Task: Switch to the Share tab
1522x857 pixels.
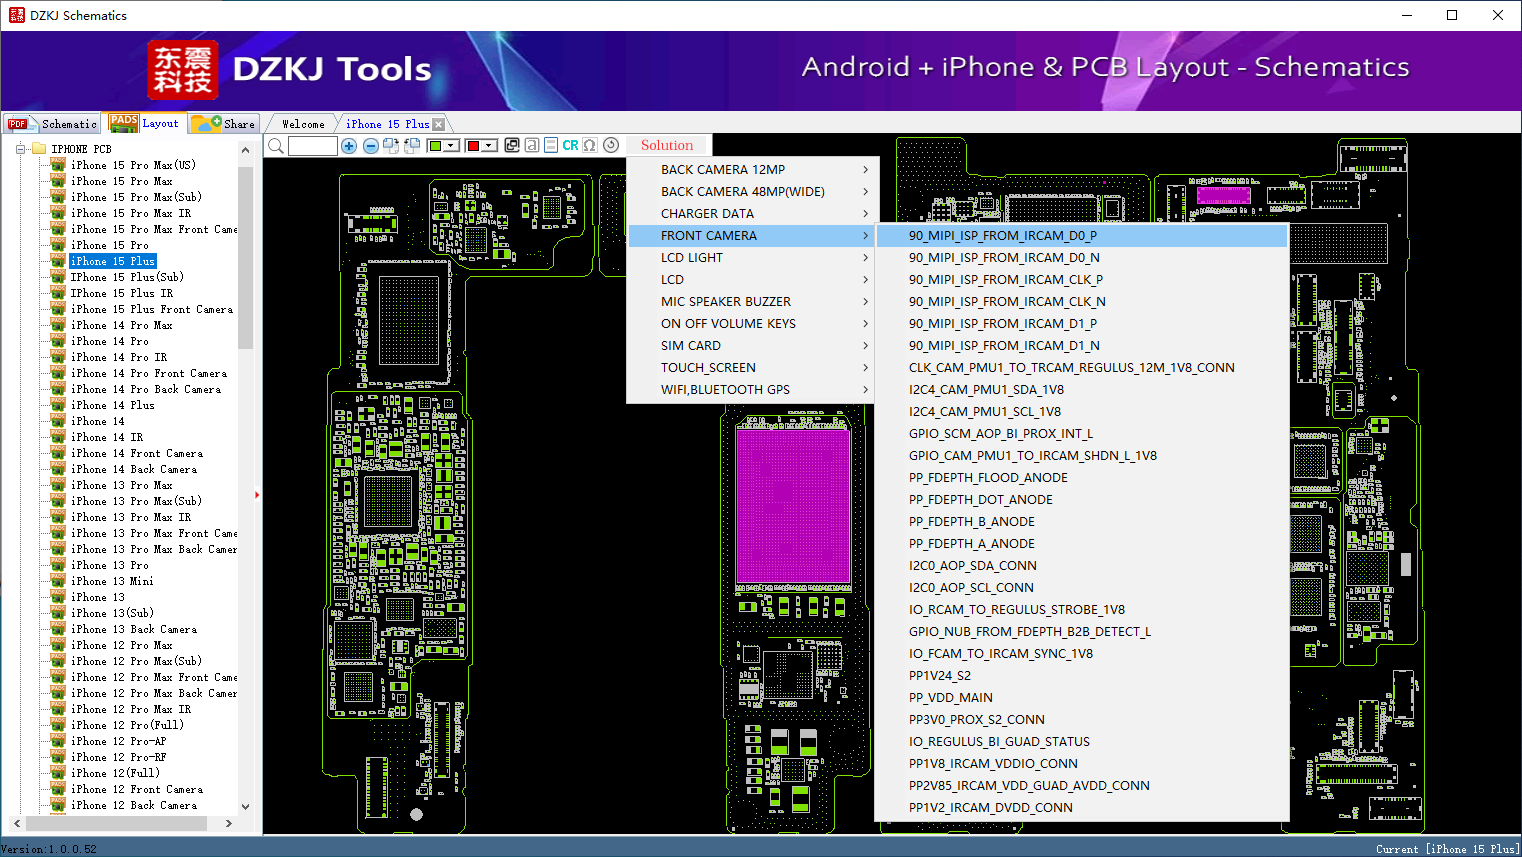Action: coord(224,124)
